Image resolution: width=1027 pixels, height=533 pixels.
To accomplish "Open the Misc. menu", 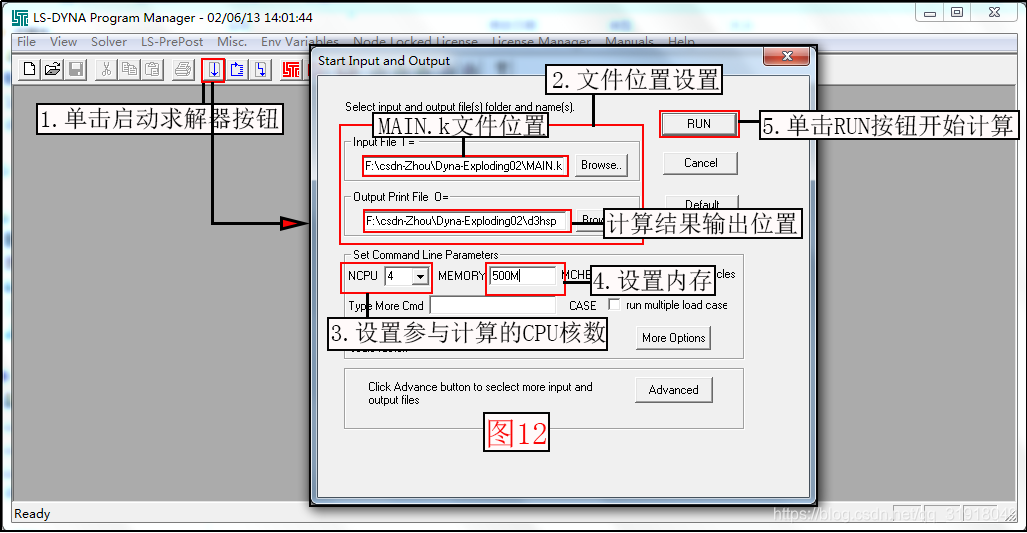I will (x=232, y=42).
